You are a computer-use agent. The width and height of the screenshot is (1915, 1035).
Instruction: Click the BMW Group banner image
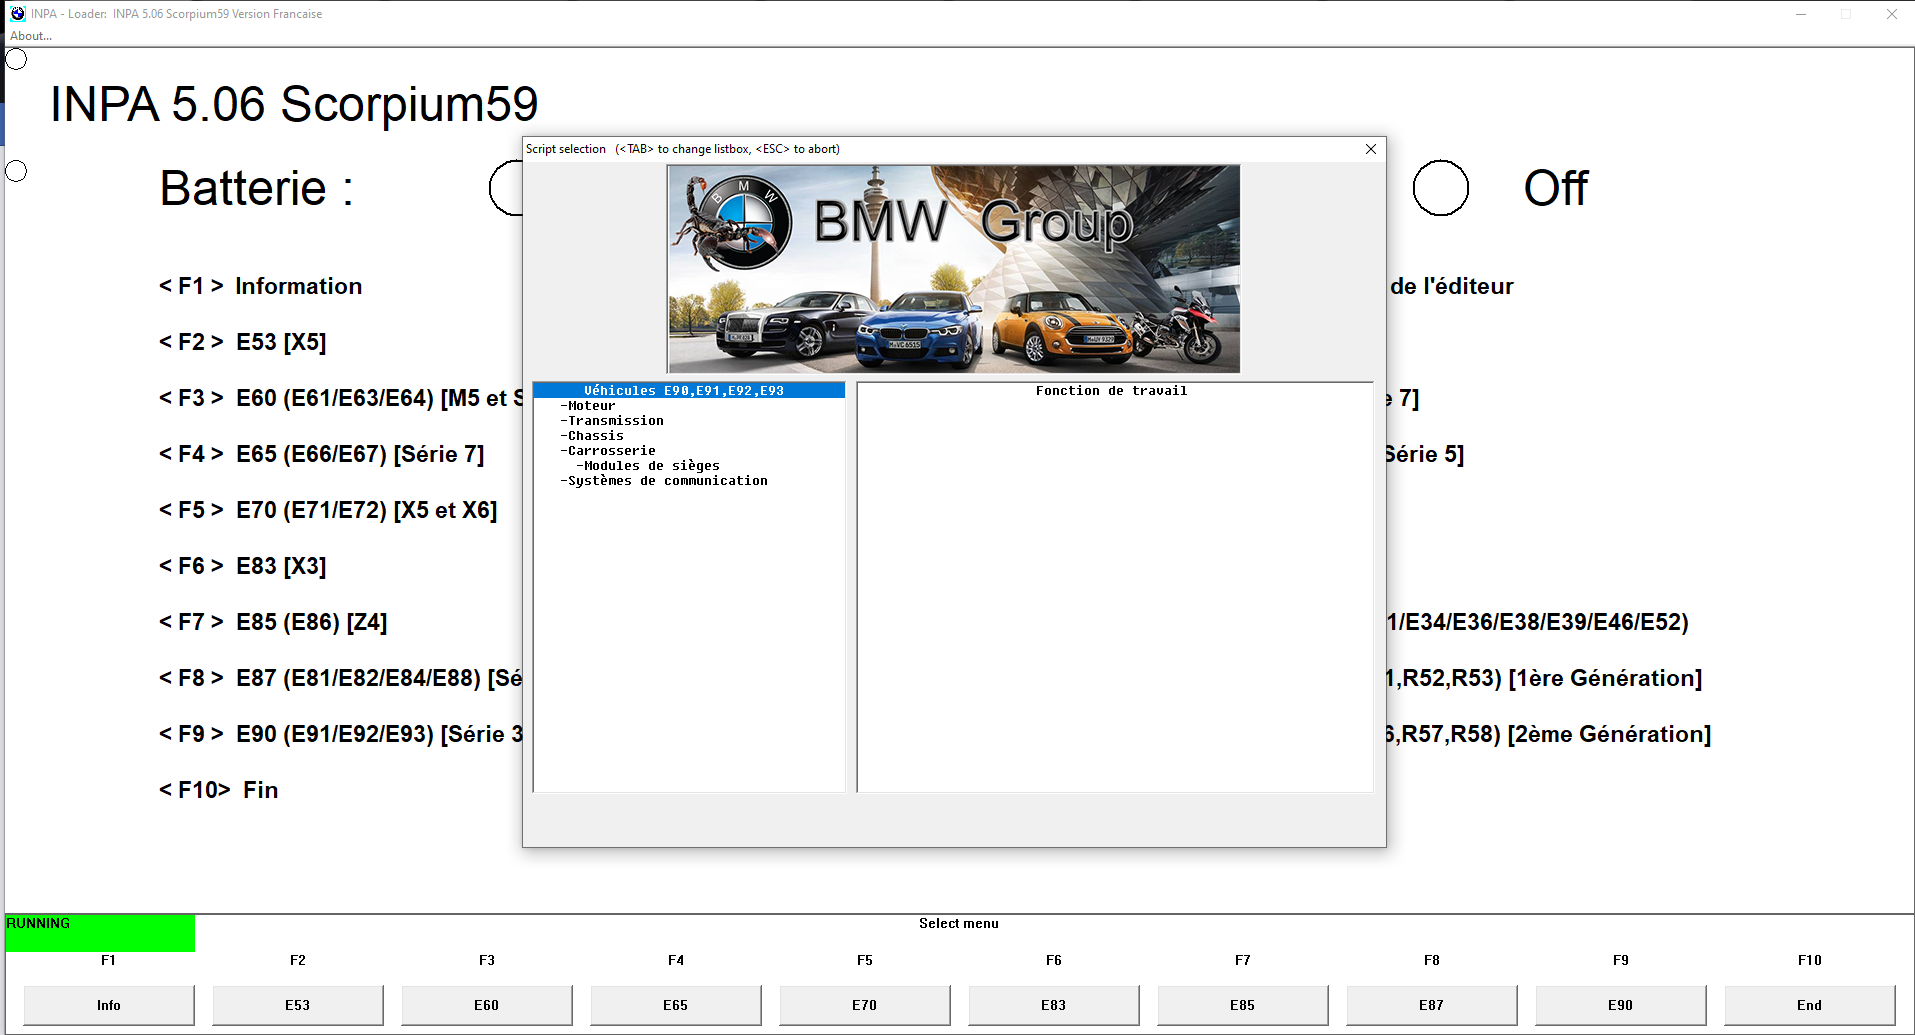(x=954, y=269)
